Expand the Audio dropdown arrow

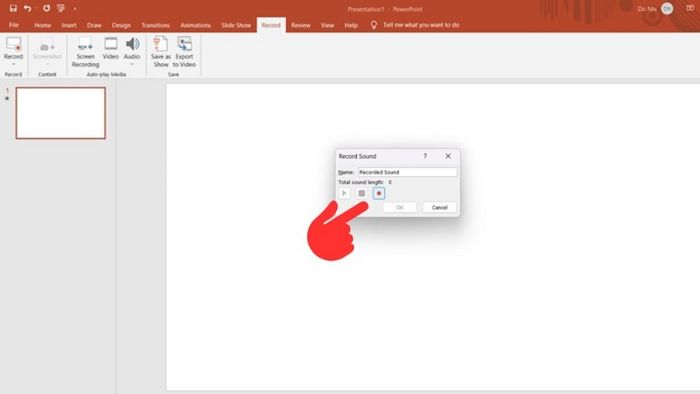pyautogui.click(x=132, y=65)
